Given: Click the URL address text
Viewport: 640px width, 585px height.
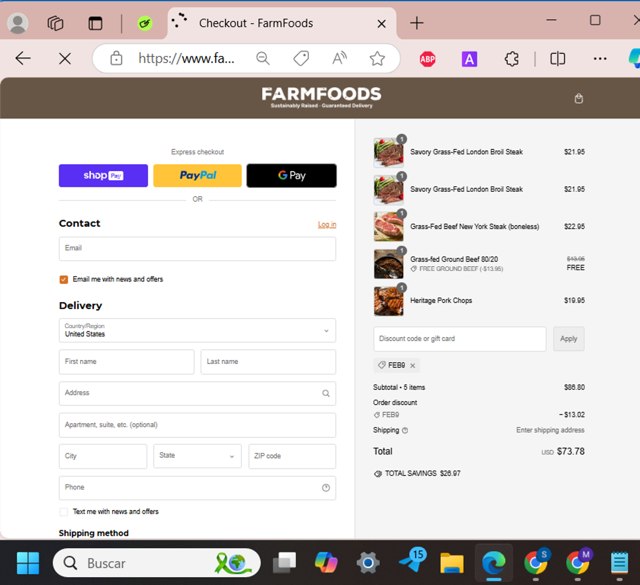Looking at the screenshot, I should pyautogui.click(x=186, y=58).
